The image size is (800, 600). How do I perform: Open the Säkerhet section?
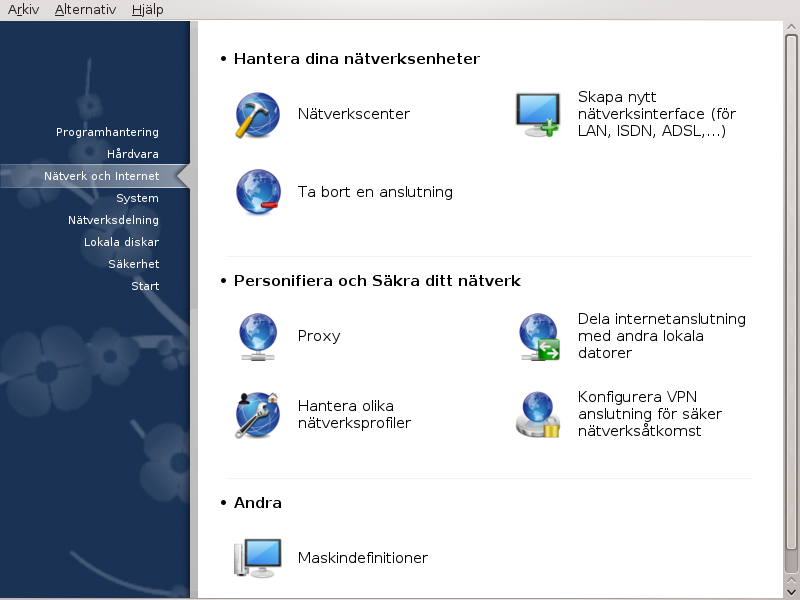pyautogui.click(x=134, y=264)
